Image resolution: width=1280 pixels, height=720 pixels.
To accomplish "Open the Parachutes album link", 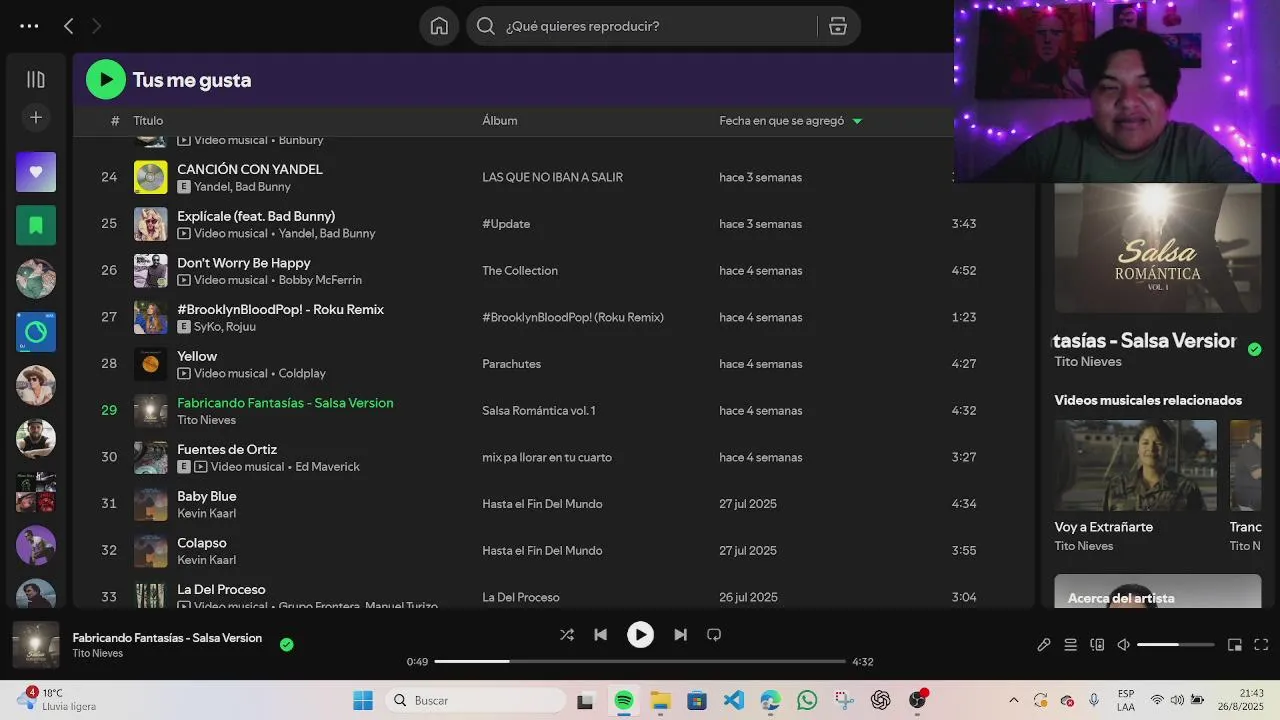I will point(511,364).
